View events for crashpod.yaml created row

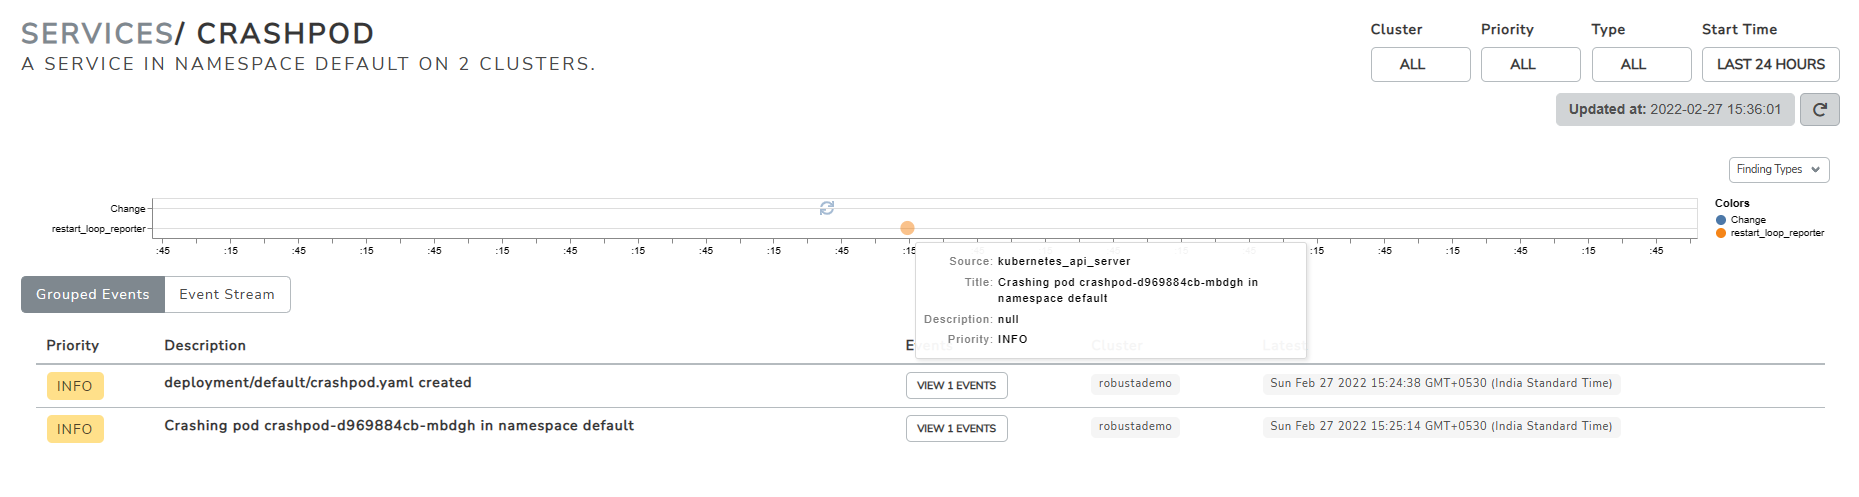point(956,385)
